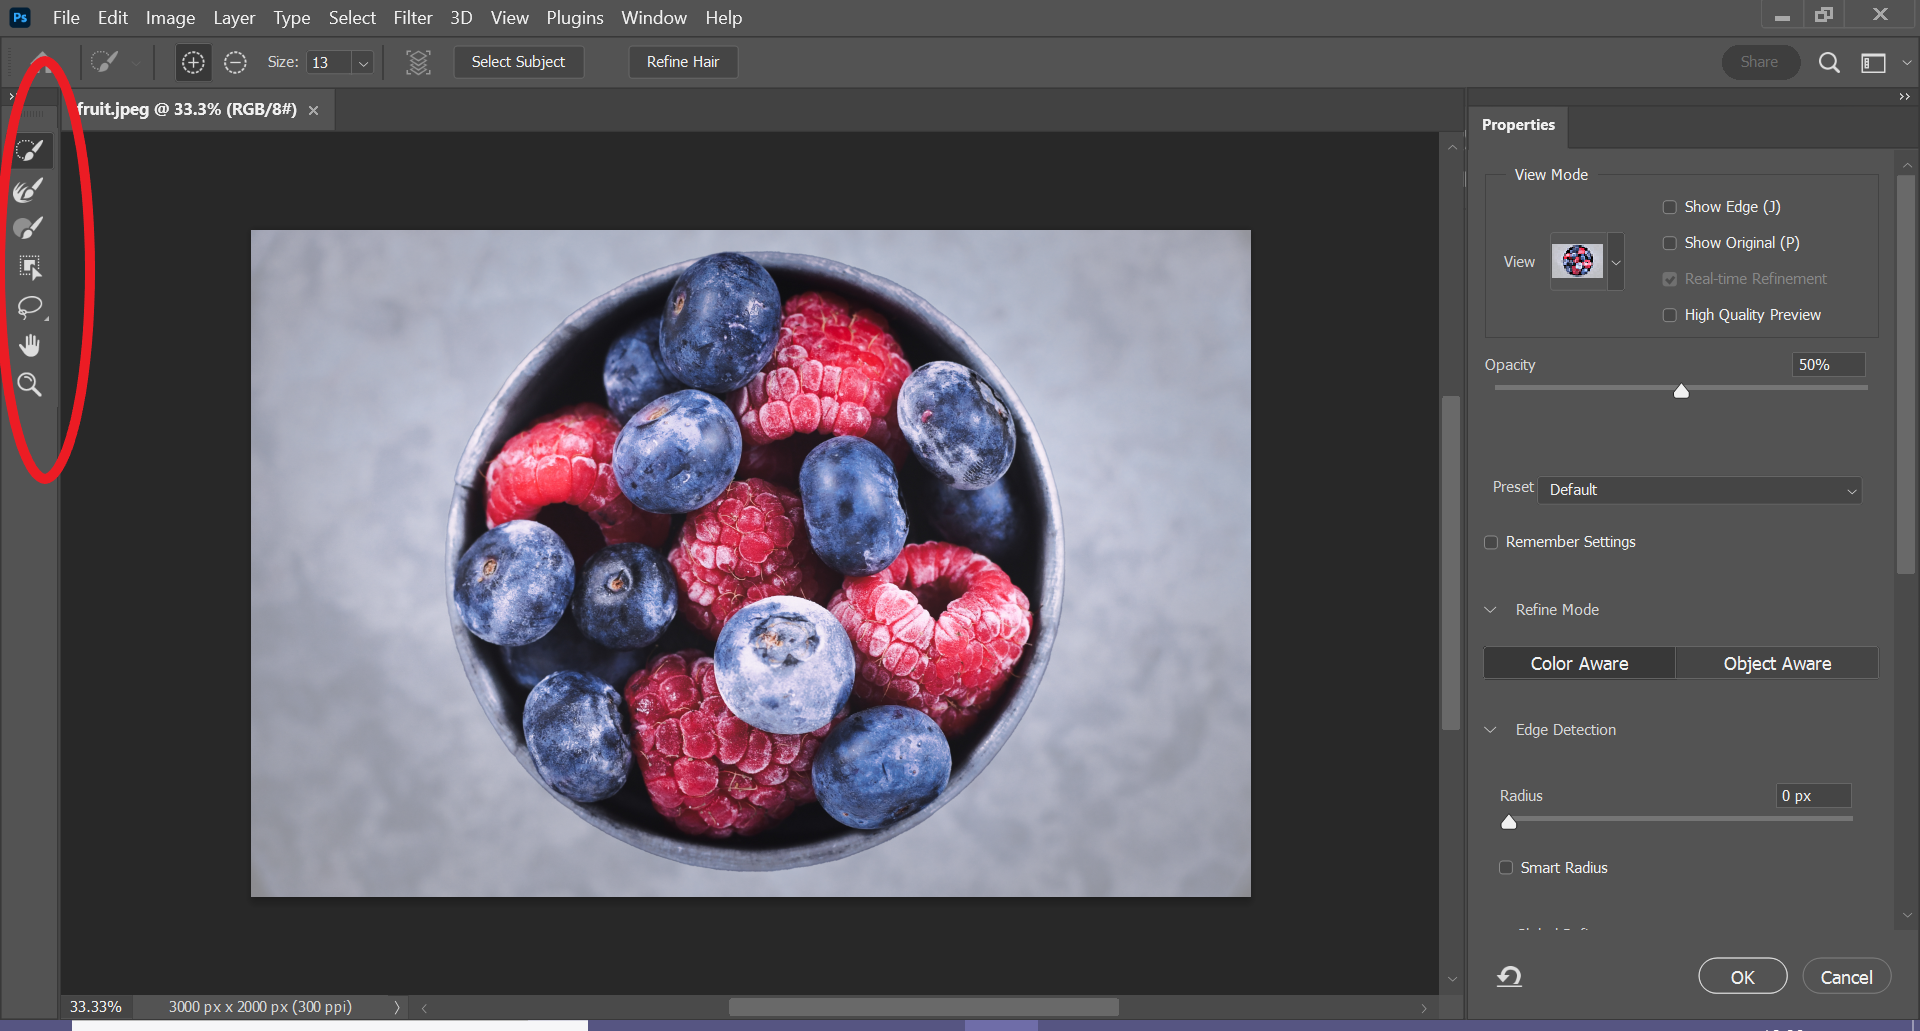Screen dimensions: 1920x1031
Task: Open the Layer menu
Action: (x=234, y=18)
